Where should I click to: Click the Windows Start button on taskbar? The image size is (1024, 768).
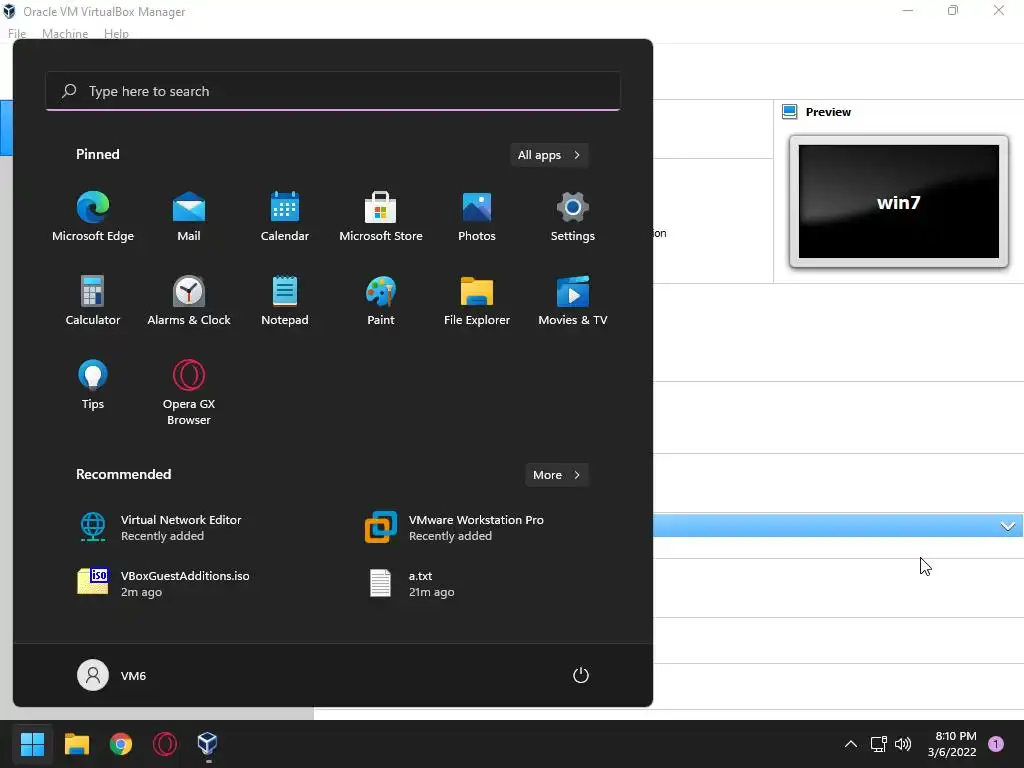pyautogui.click(x=32, y=743)
